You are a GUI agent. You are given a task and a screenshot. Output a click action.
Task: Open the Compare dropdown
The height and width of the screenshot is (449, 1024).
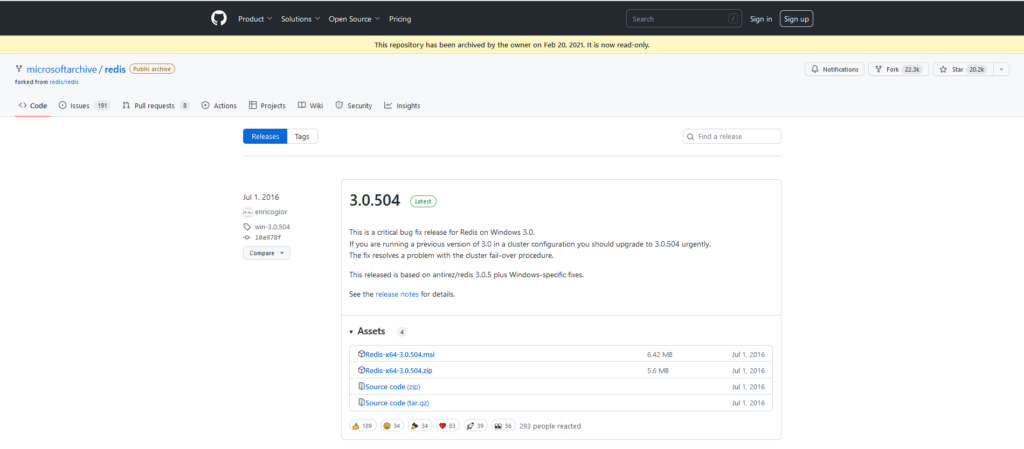(266, 253)
